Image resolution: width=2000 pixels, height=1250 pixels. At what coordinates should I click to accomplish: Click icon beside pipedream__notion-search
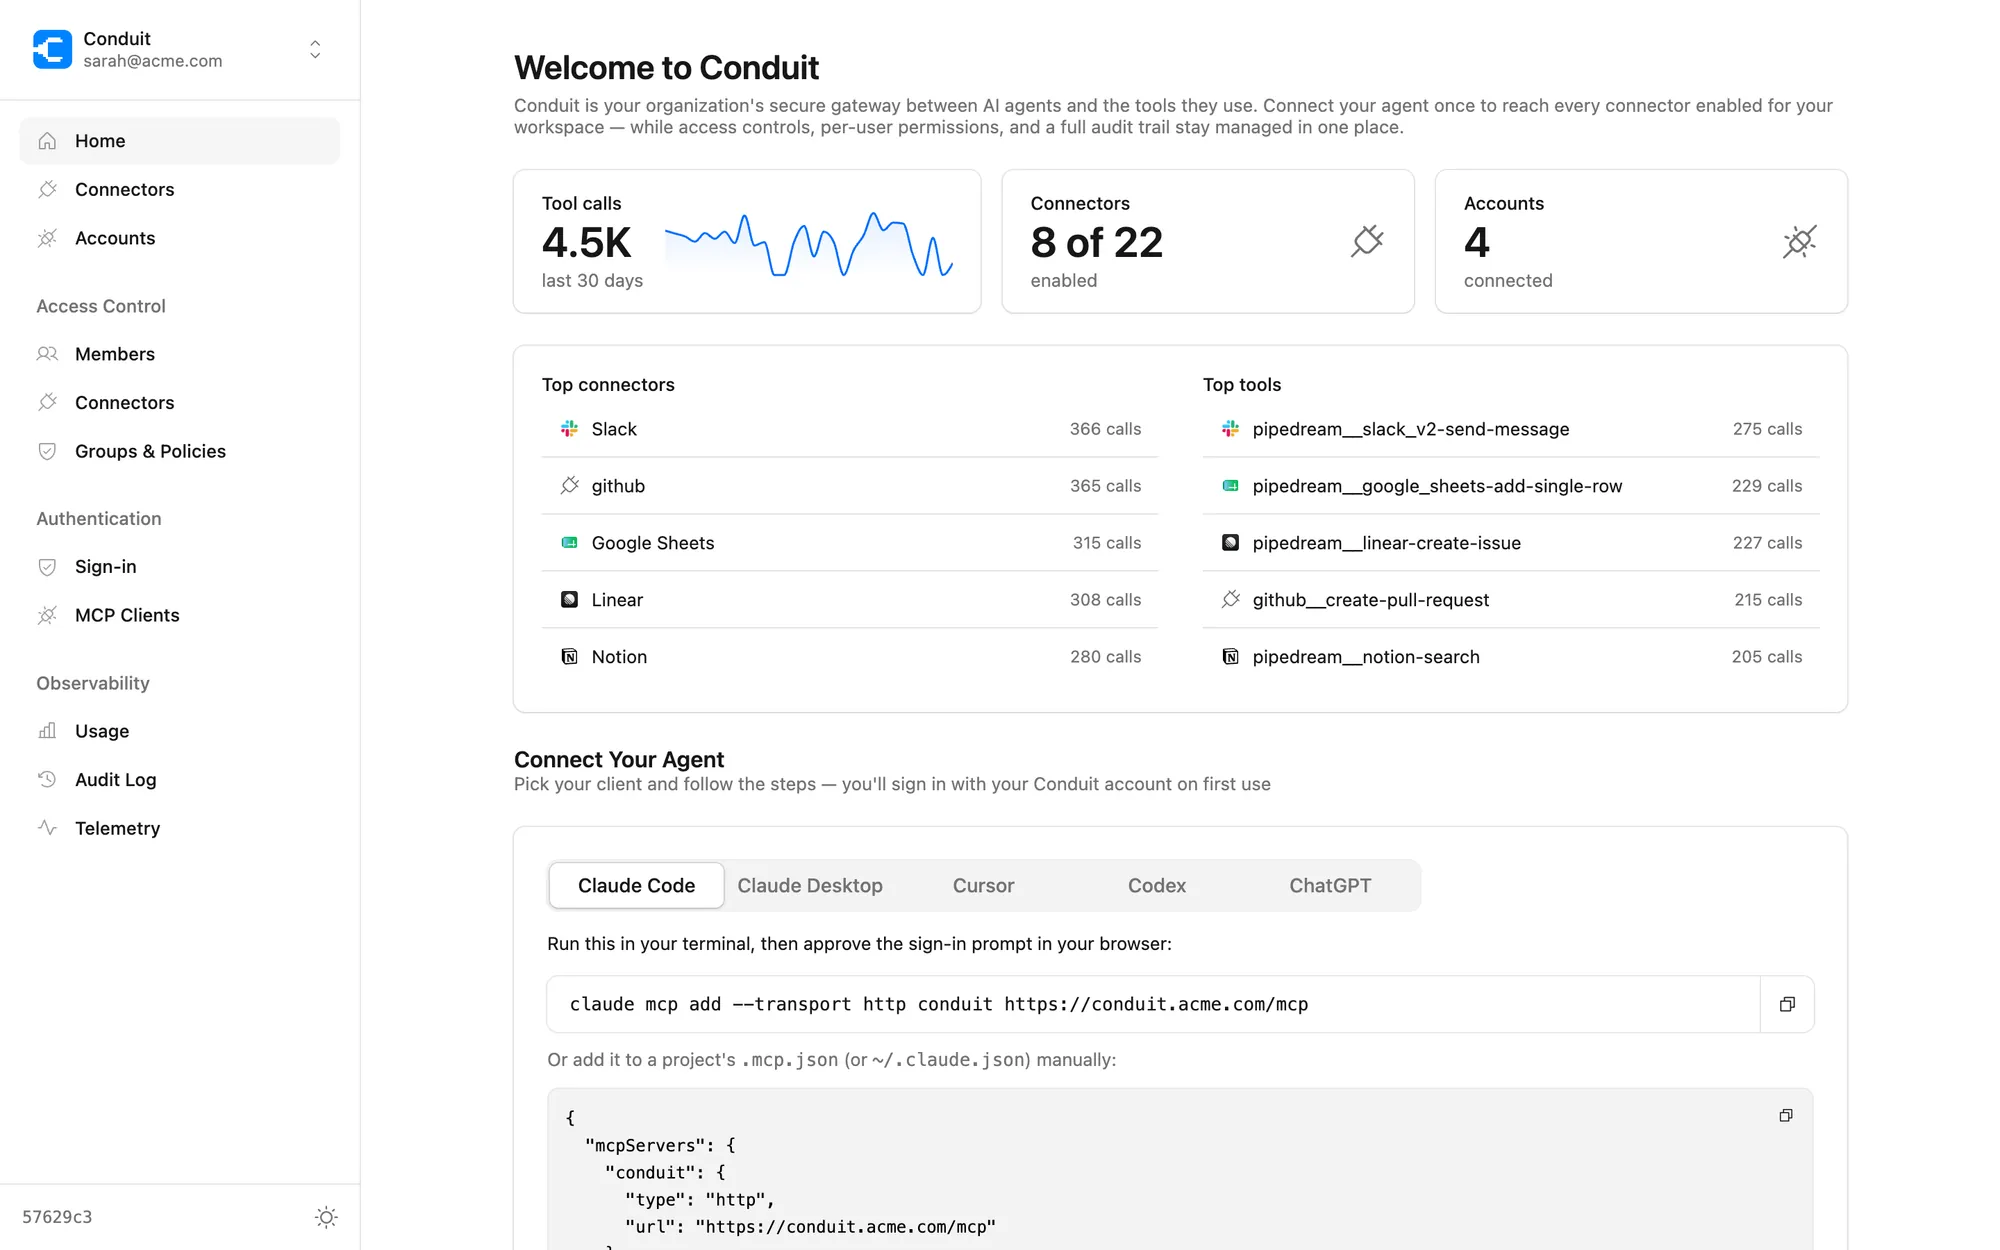coord(1230,657)
